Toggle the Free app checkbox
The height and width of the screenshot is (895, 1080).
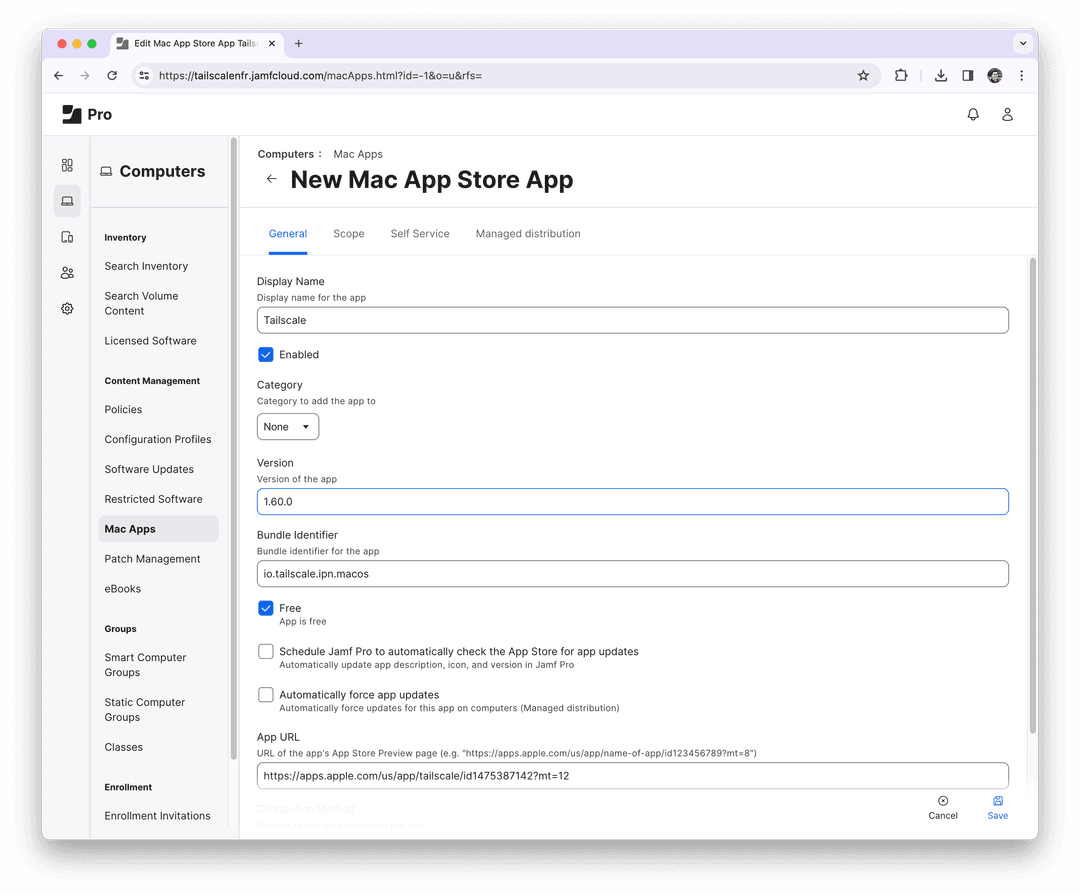click(x=266, y=608)
